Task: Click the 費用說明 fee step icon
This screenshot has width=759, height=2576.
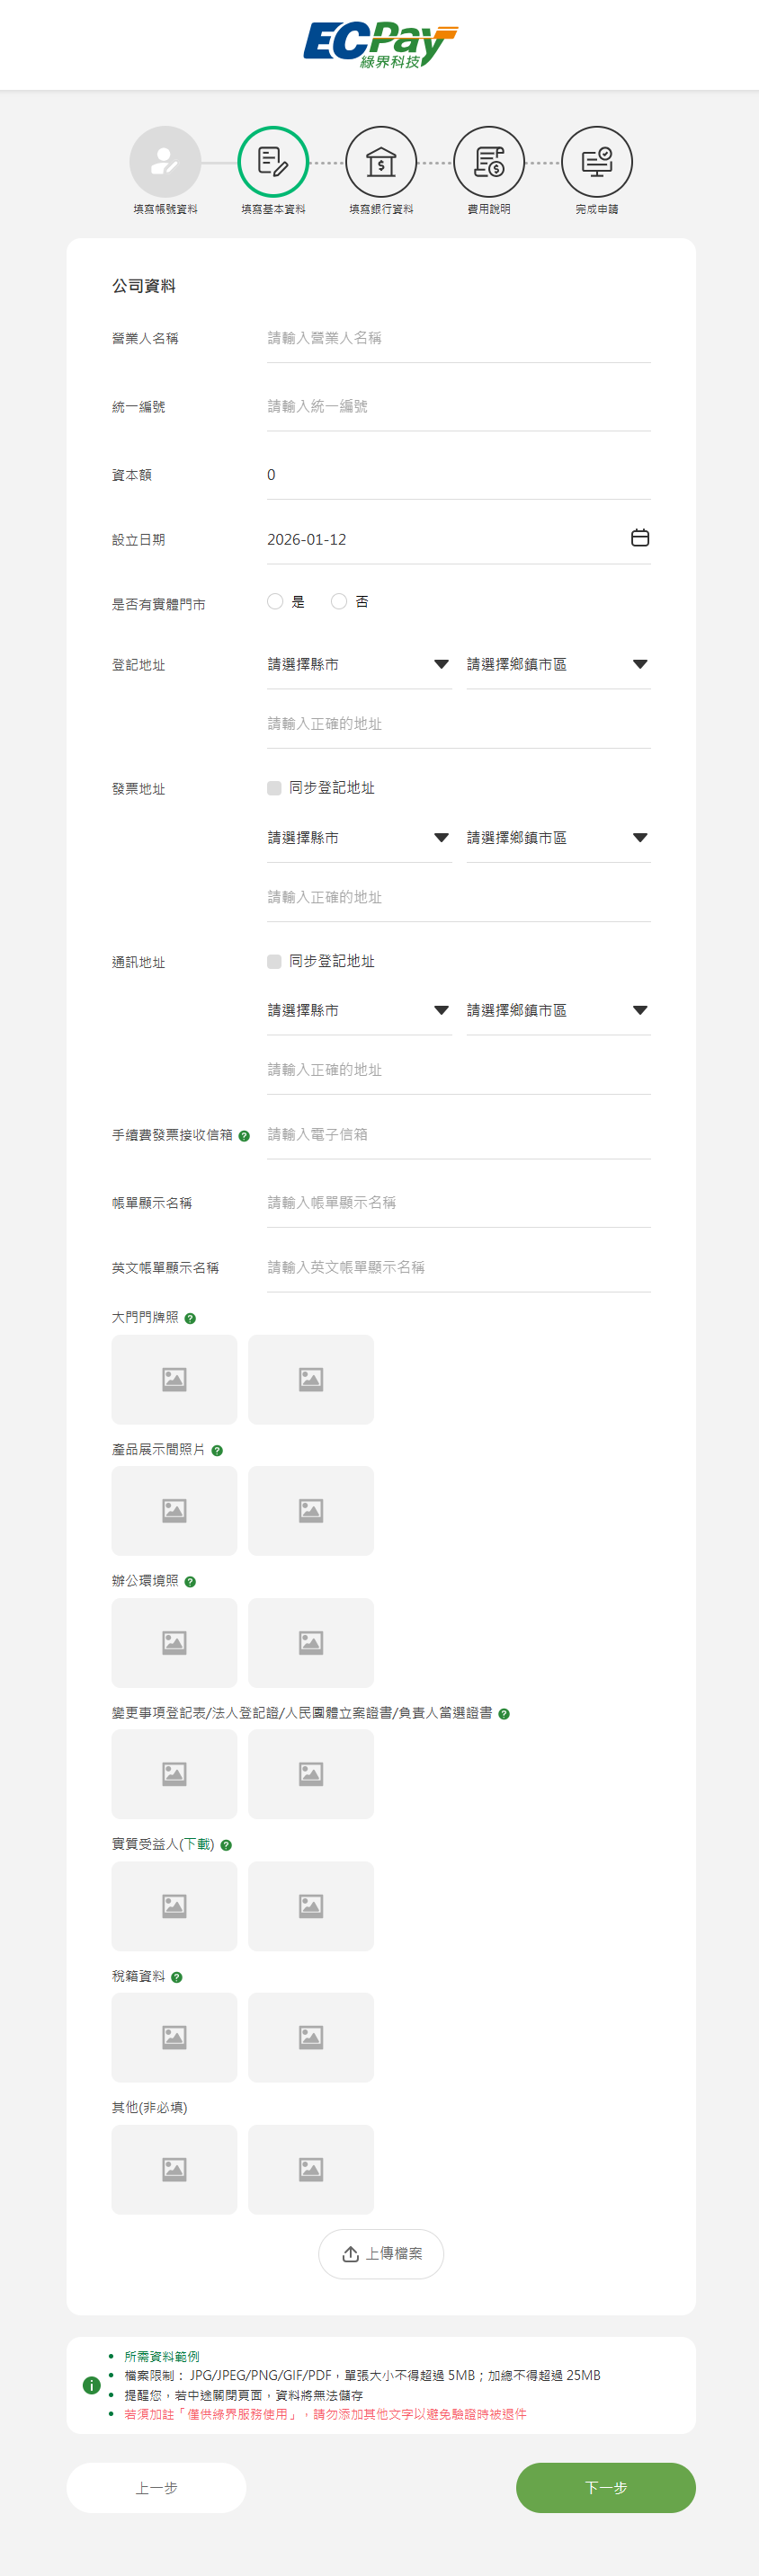Action: 489,162
